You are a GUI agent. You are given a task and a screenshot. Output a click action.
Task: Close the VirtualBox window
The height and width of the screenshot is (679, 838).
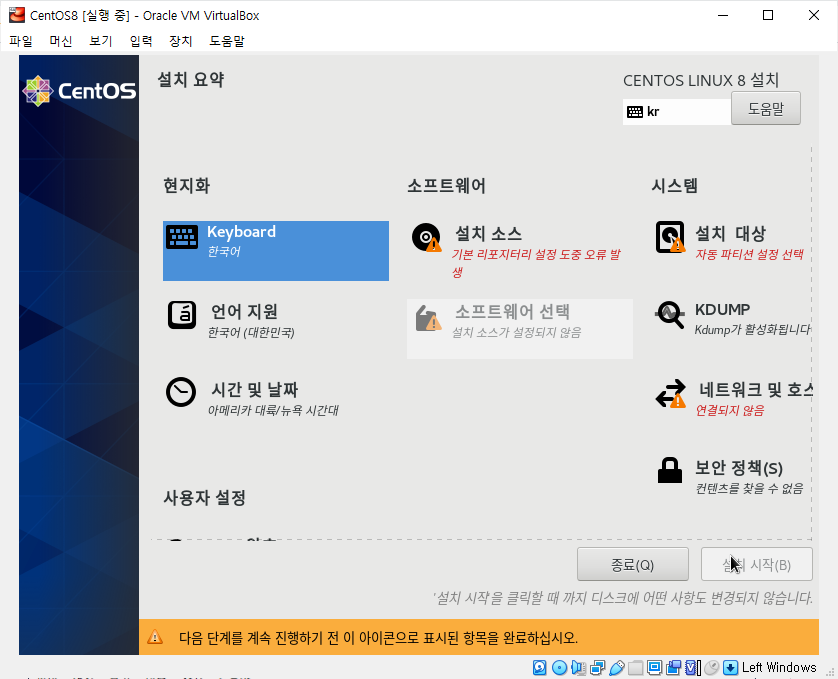tap(813, 15)
